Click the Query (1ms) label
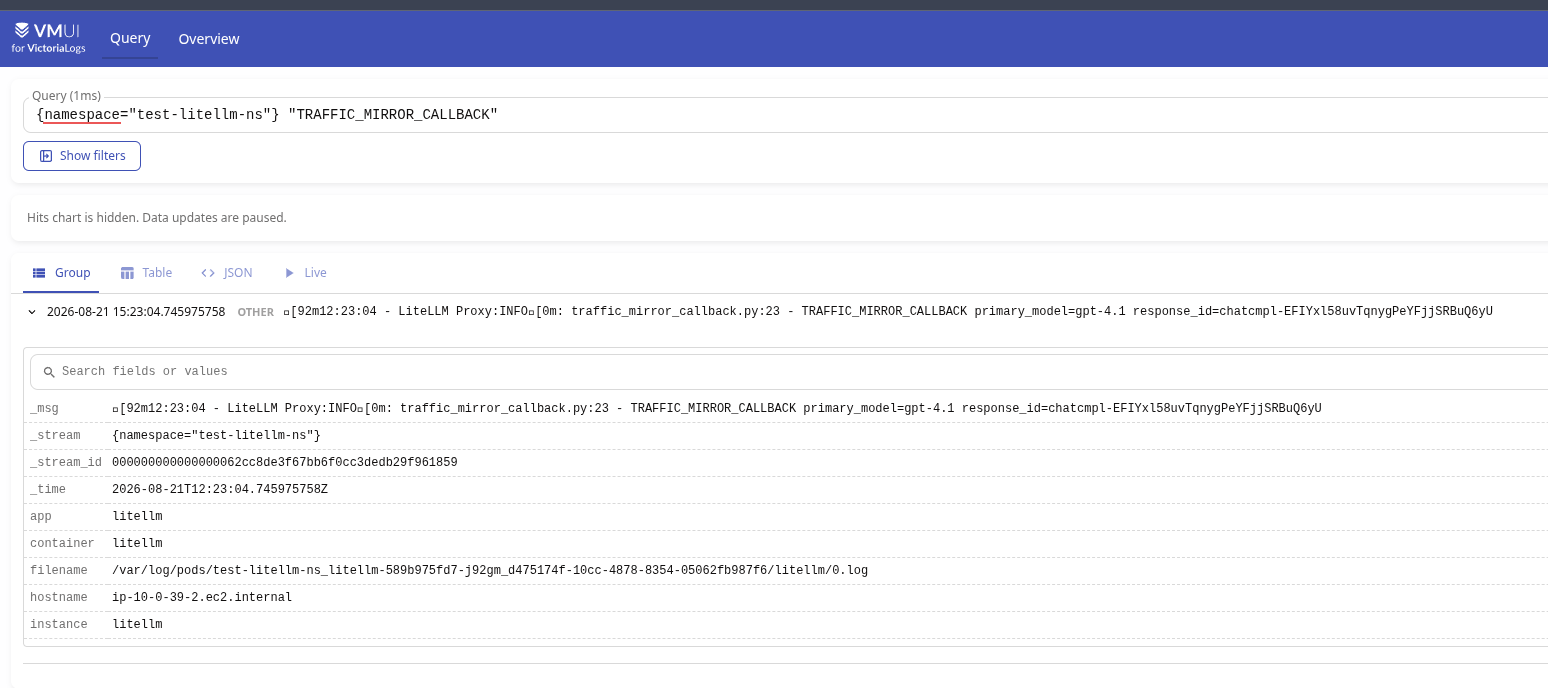The width and height of the screenshot is (1548, 688). pyautogui.click(x=67, y=95)
